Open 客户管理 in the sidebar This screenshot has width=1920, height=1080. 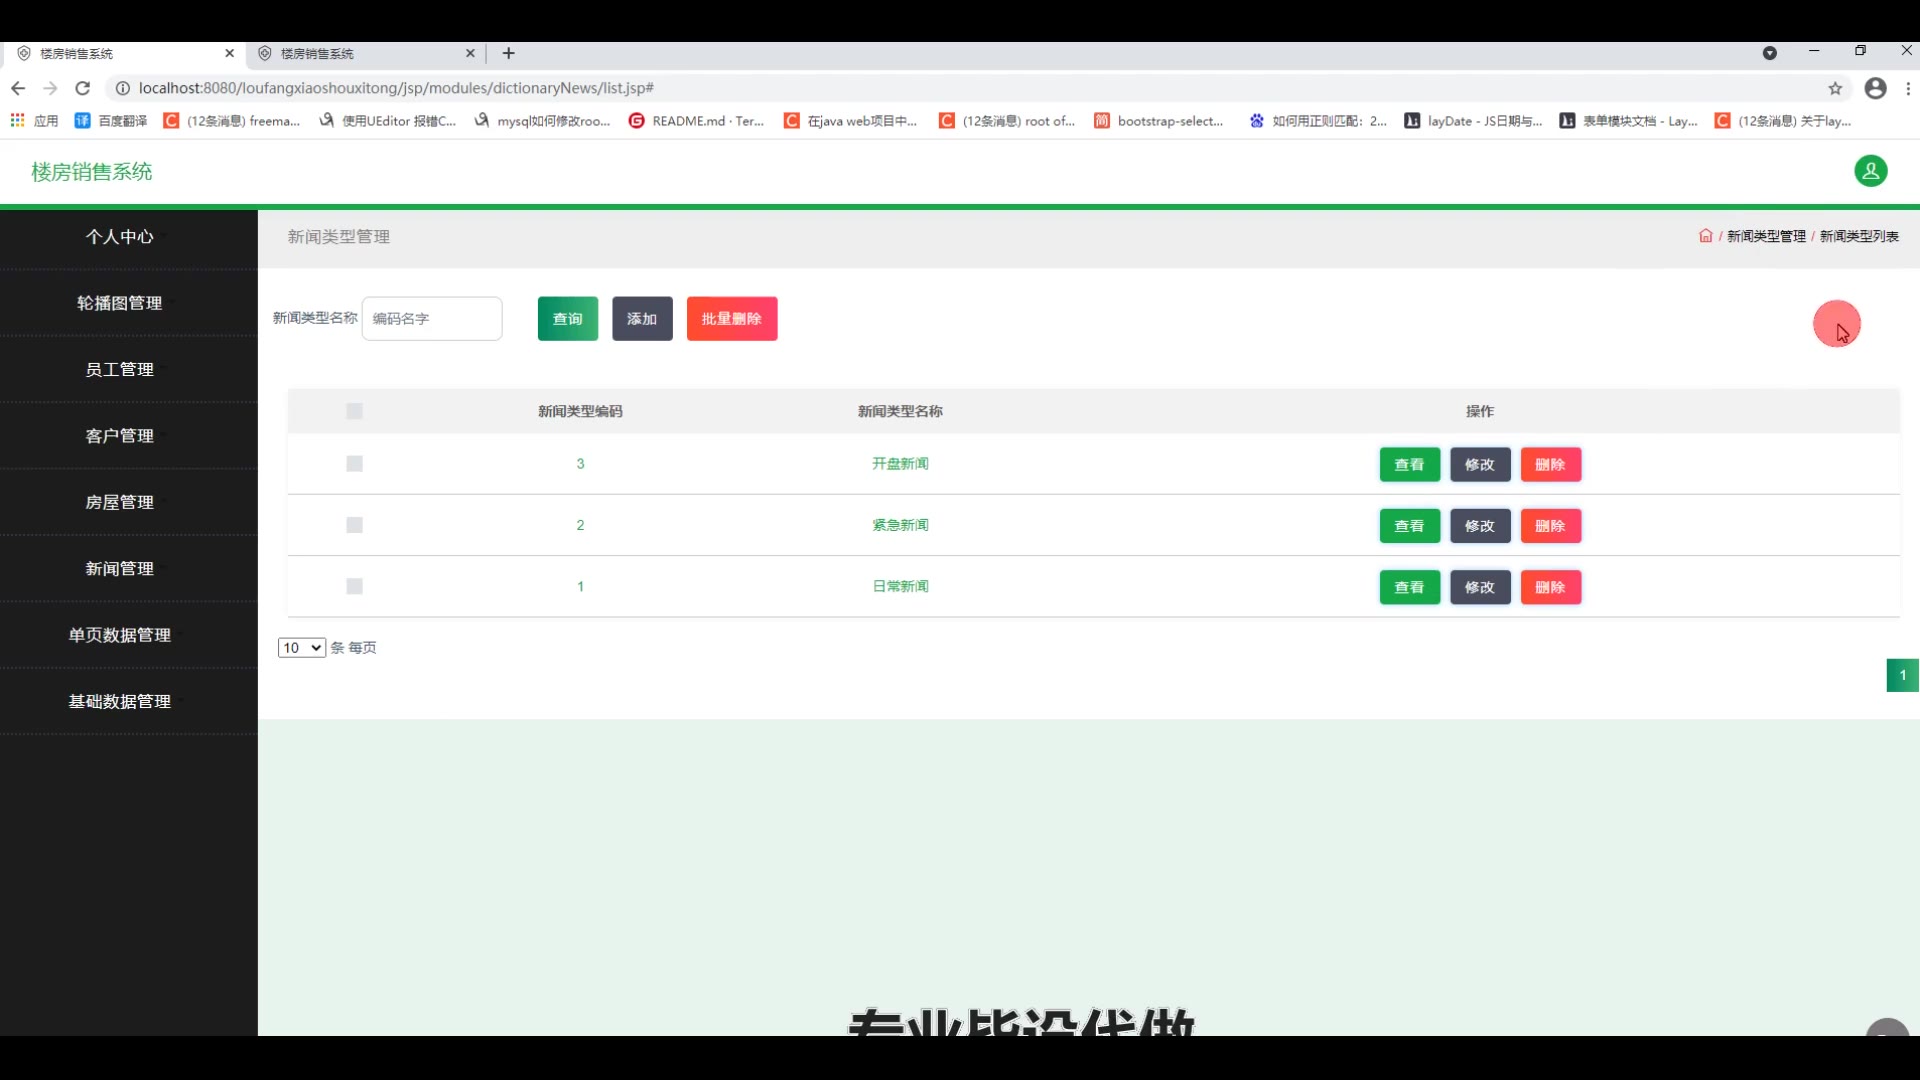pos(120,436)
